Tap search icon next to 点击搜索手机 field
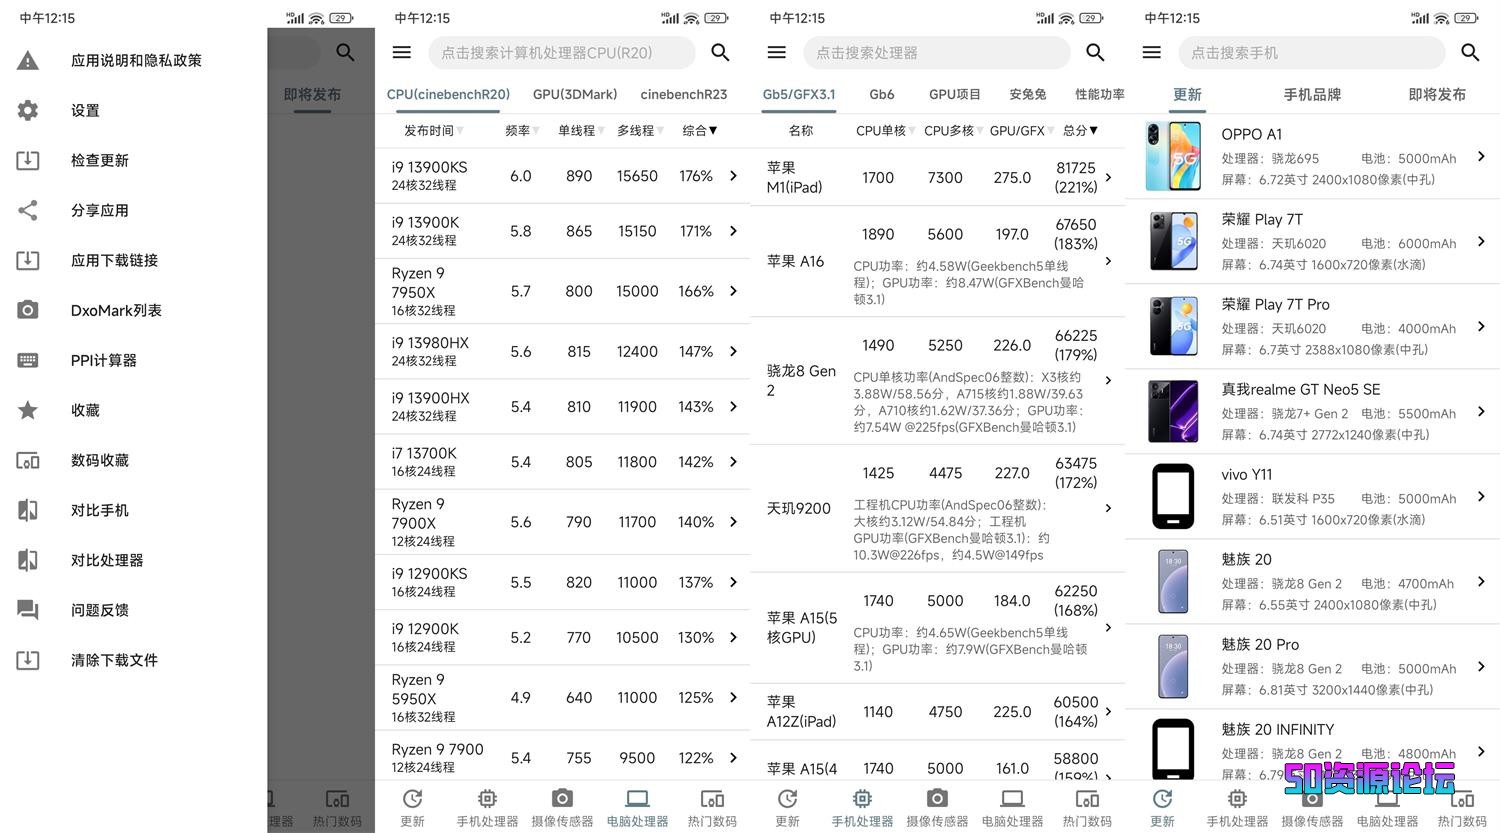 point(1470,52)
